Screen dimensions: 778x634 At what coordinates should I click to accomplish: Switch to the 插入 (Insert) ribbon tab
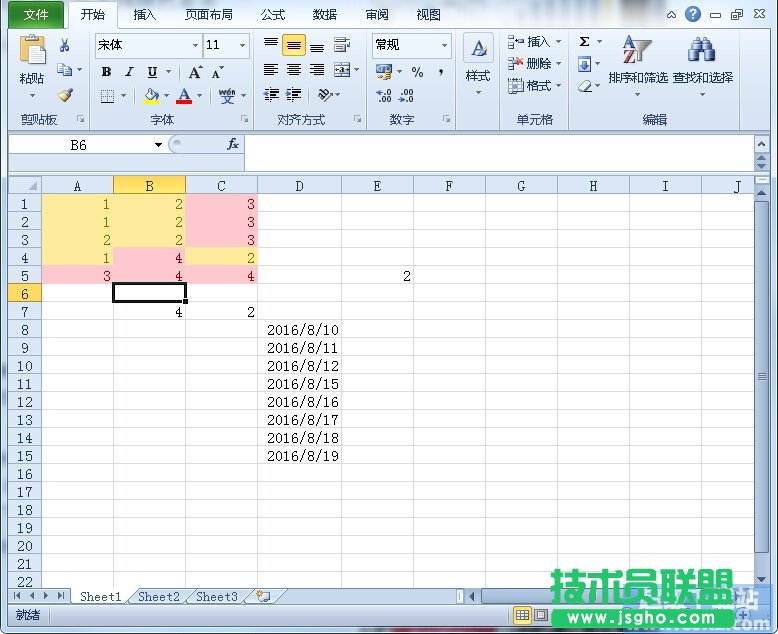point(145,15)
